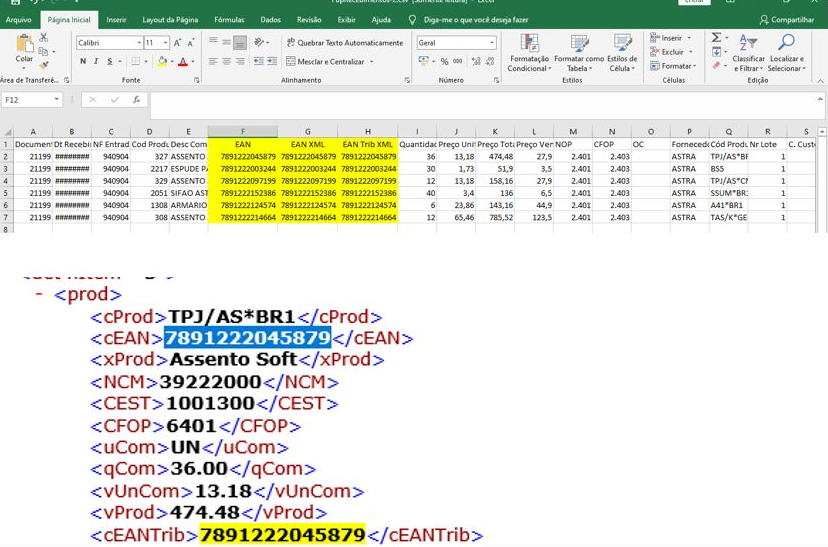Click the Select All corner triangle
Image resolution: width=828 pixels, height=547 pixels.
[7, 131]
